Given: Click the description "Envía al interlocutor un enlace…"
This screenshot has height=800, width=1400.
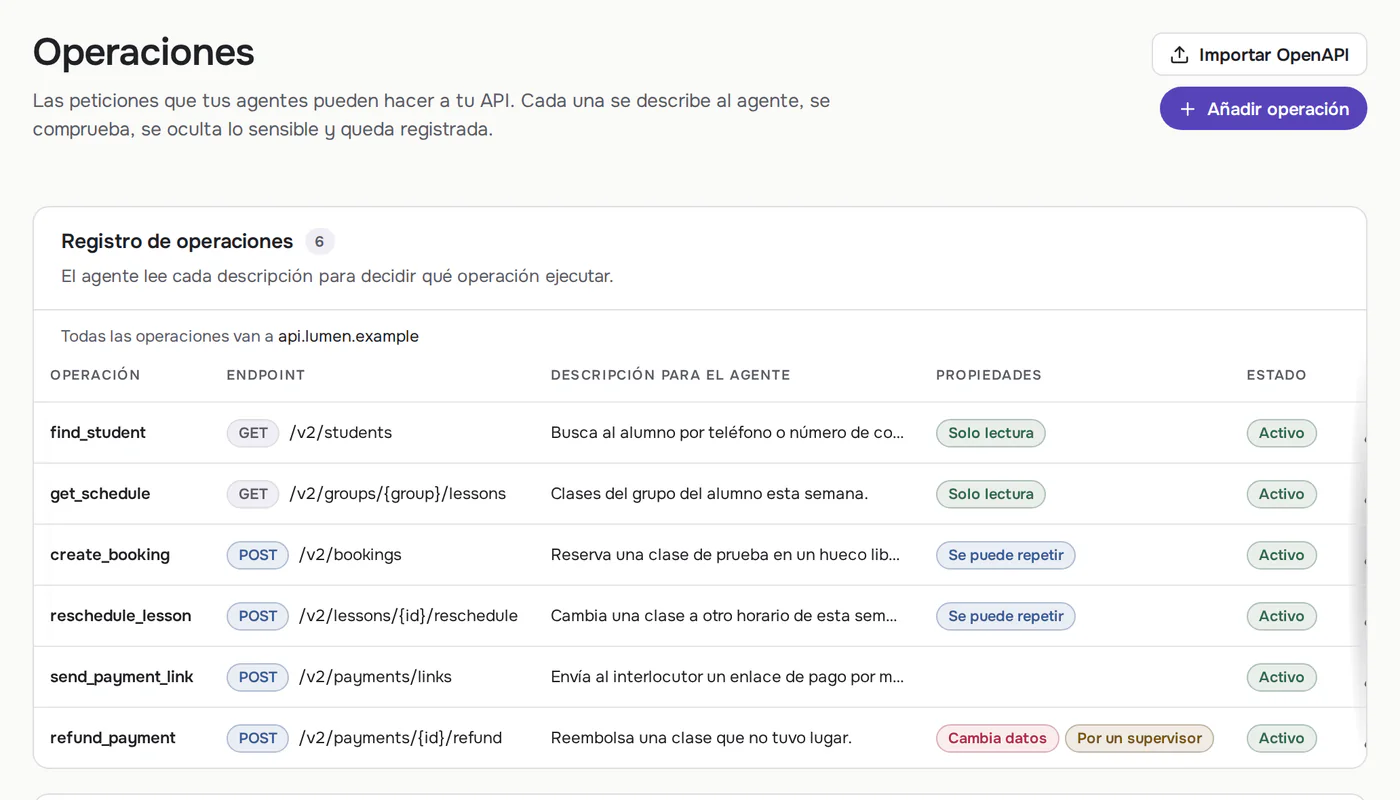Looking at the screenshot, I should point(727,677).
